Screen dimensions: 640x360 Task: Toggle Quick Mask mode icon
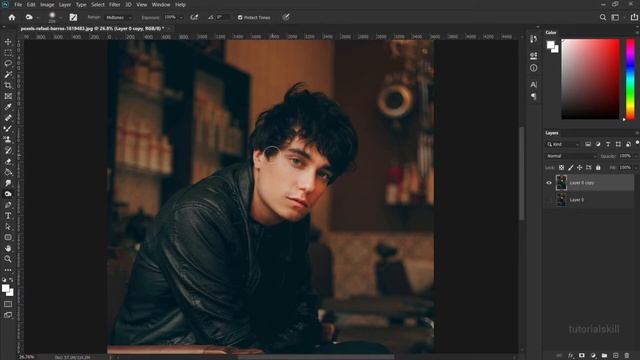pos(8,304)
